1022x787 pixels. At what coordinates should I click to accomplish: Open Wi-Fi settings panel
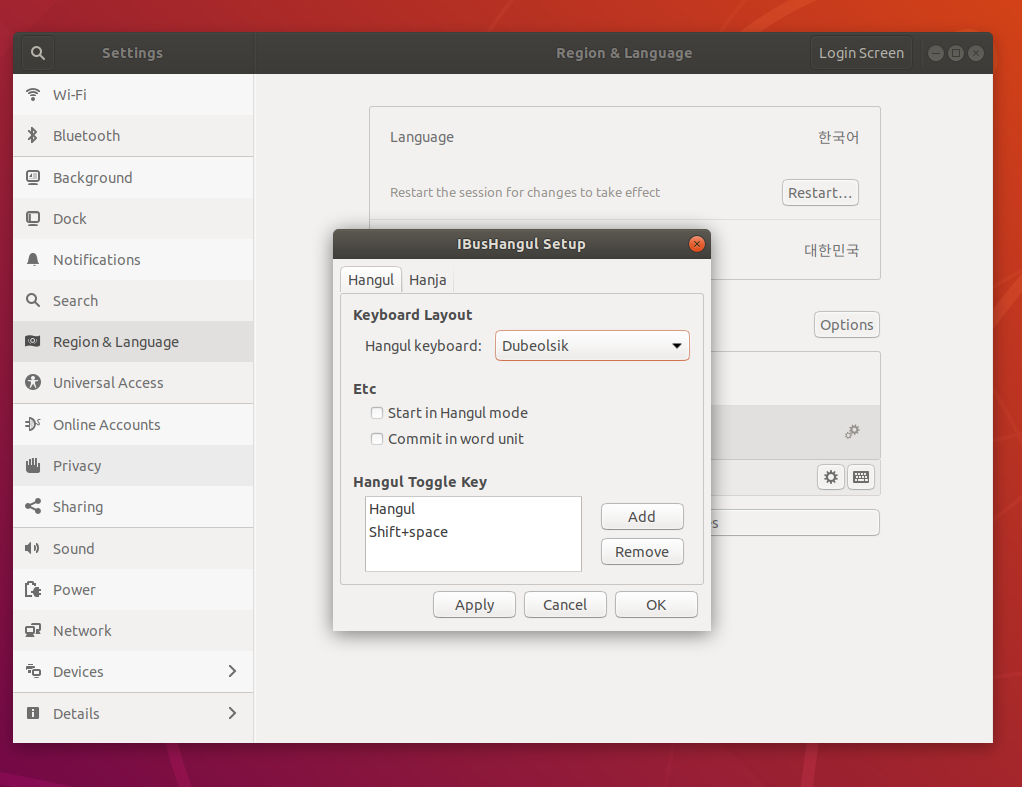pyautogui.click(x=133, y=95)
